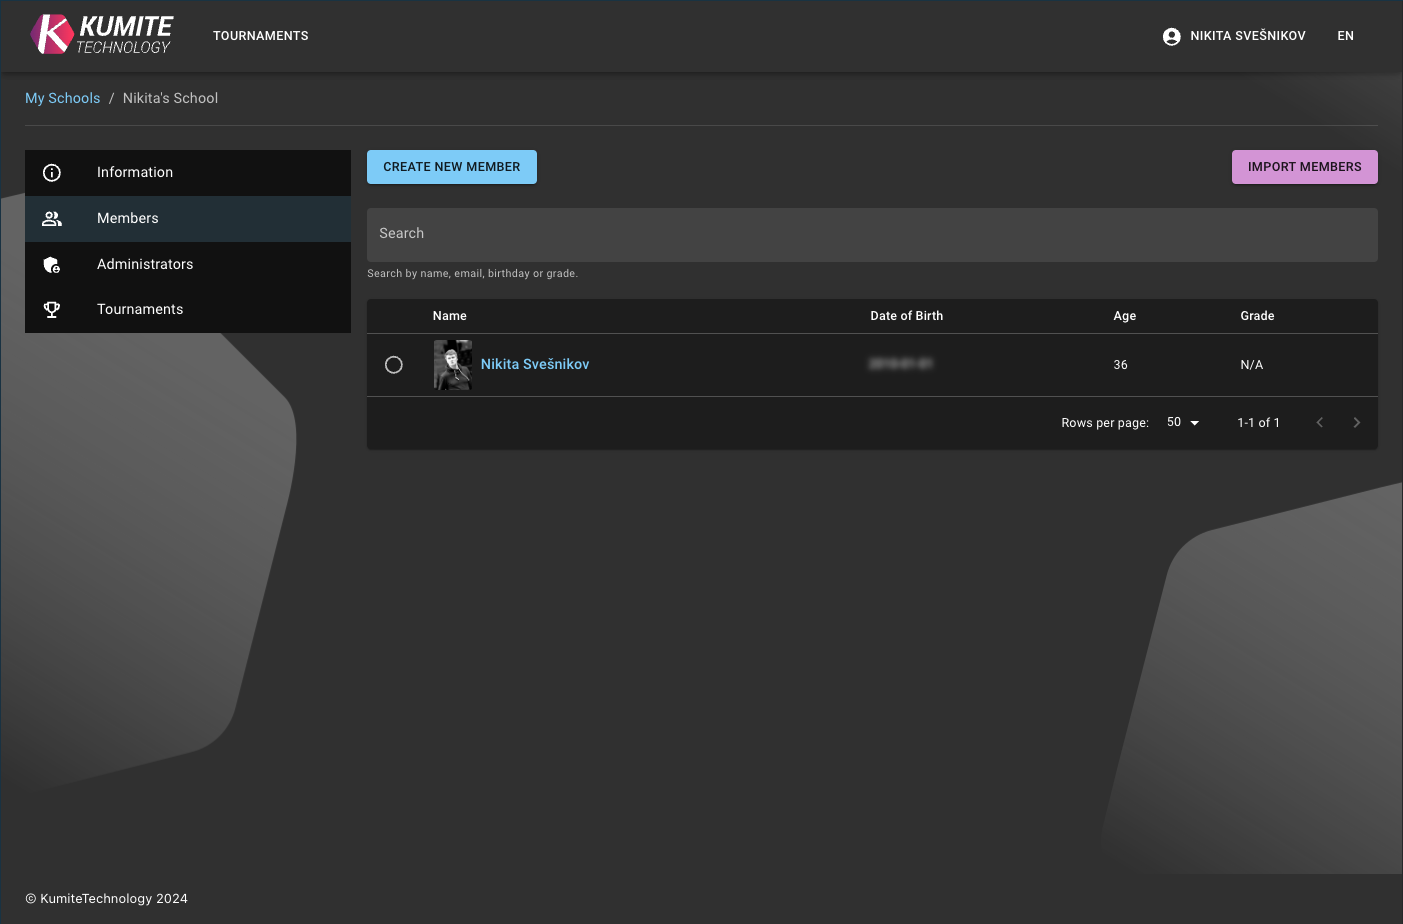Click the Members people icon
The image size is (1403, 924).
[x=52, y=219]
